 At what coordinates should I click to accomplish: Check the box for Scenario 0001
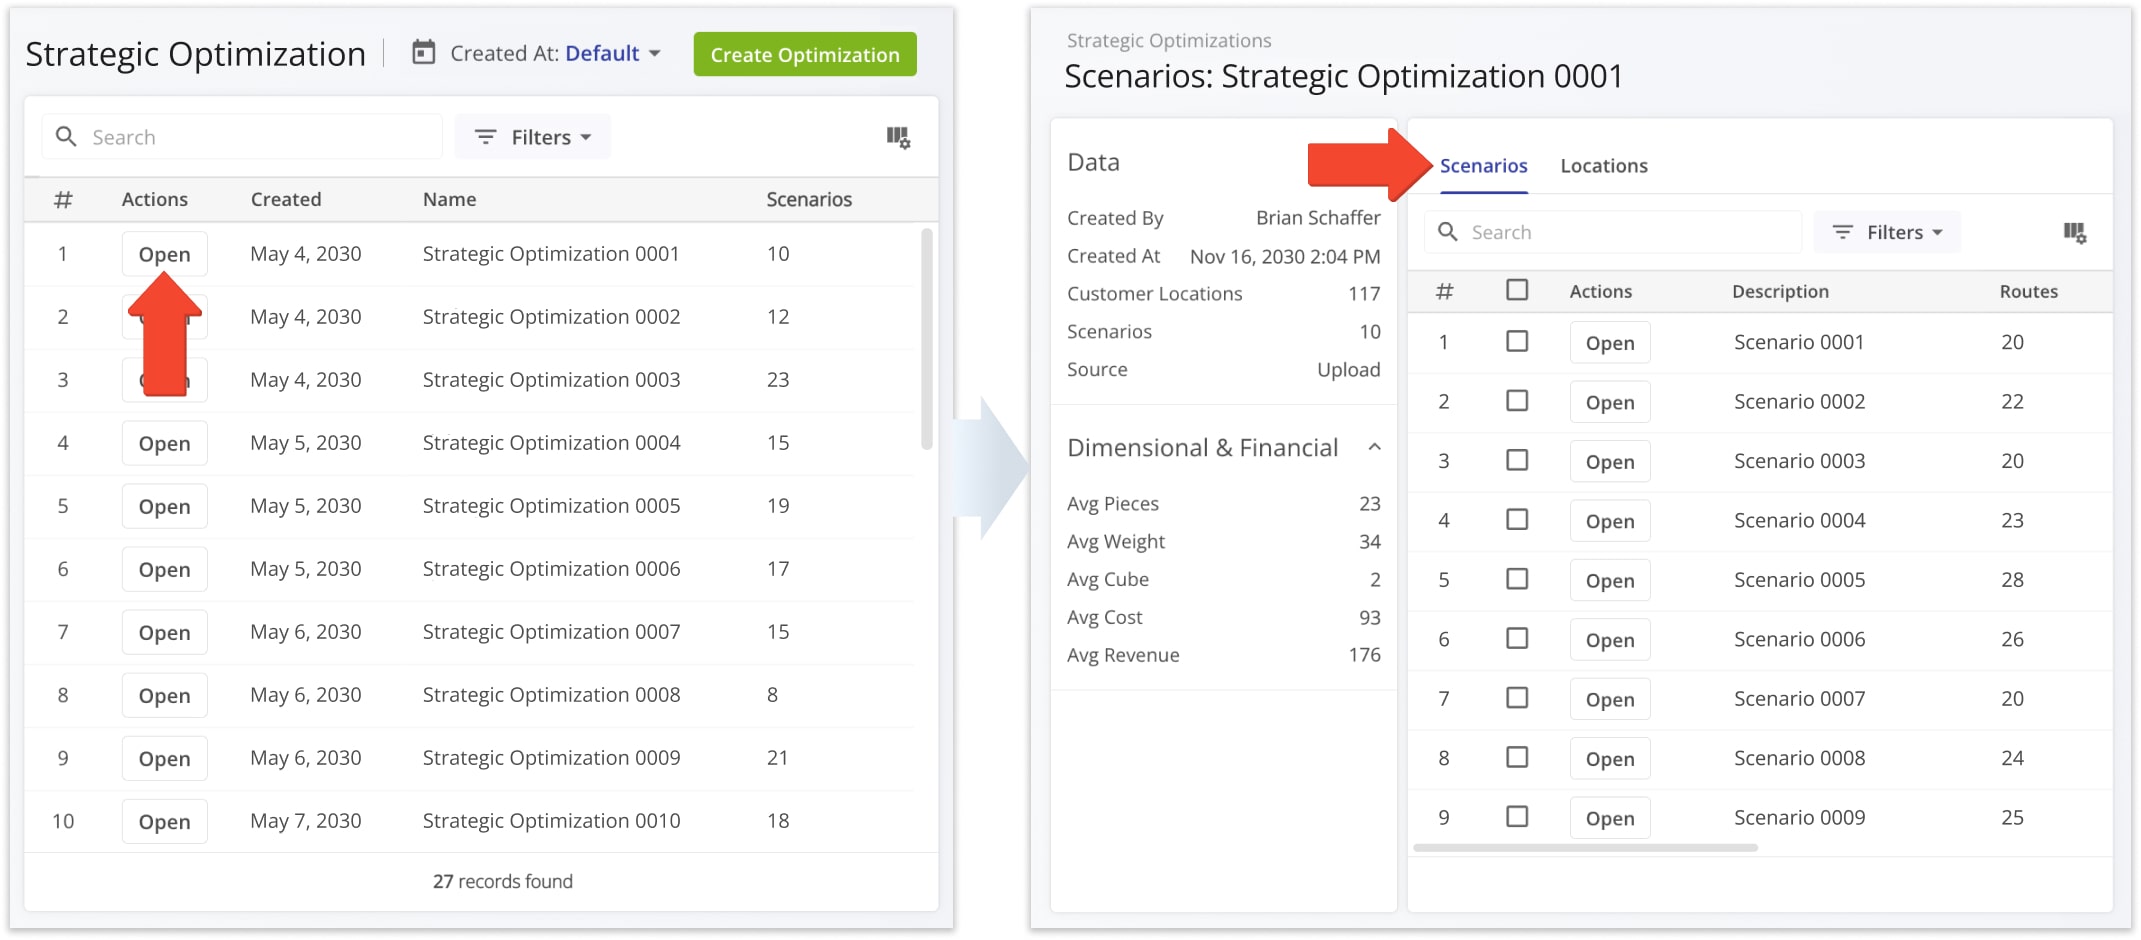coord(1517,342)
